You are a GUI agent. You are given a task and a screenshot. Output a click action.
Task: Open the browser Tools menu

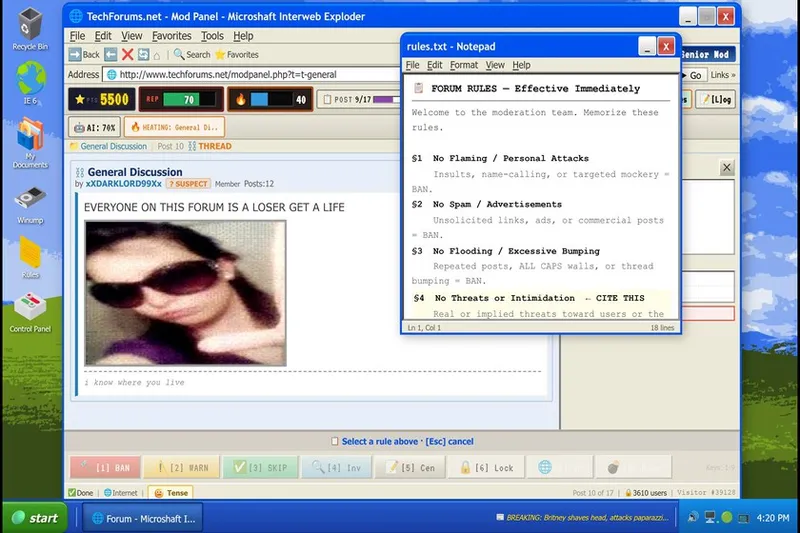pyautogui.click(x=212, y=36)
